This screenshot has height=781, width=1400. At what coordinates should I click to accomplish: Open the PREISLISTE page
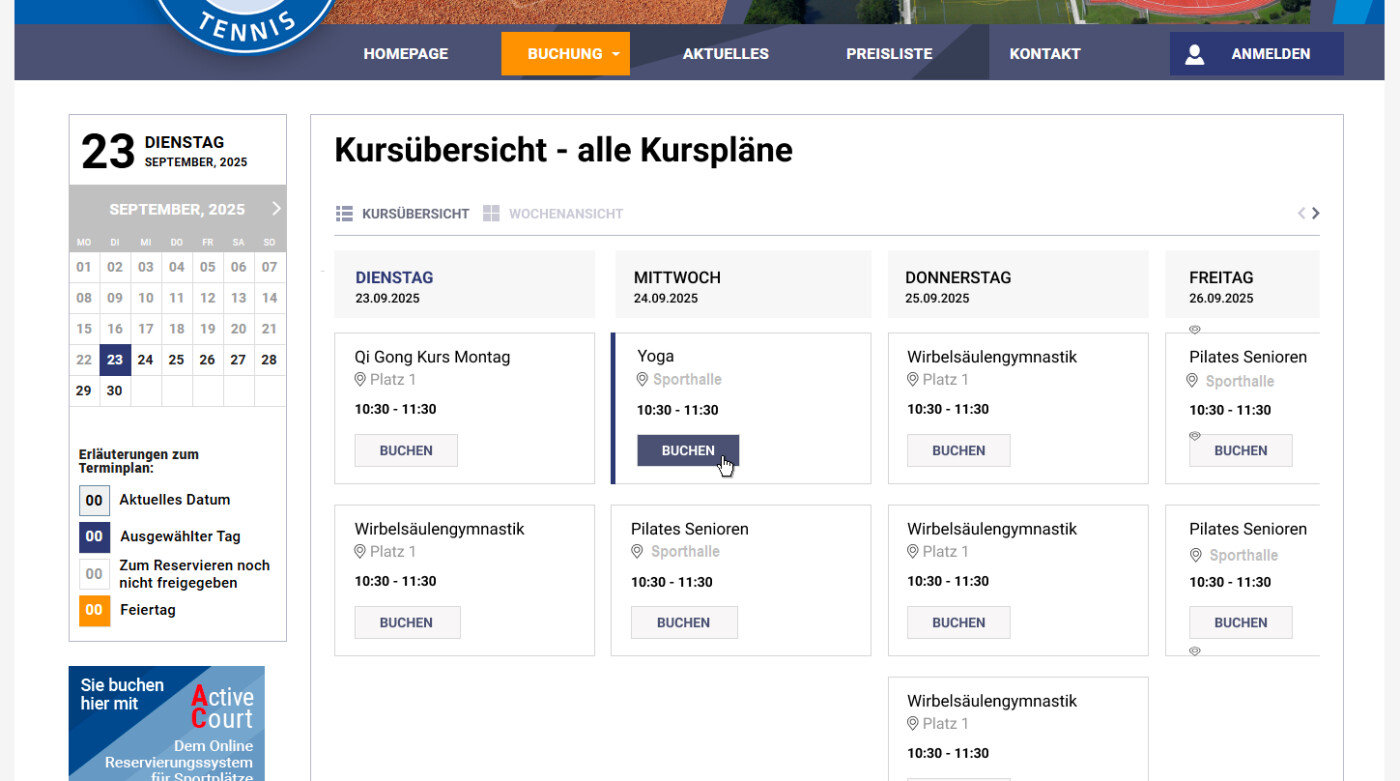click(889, 53)
